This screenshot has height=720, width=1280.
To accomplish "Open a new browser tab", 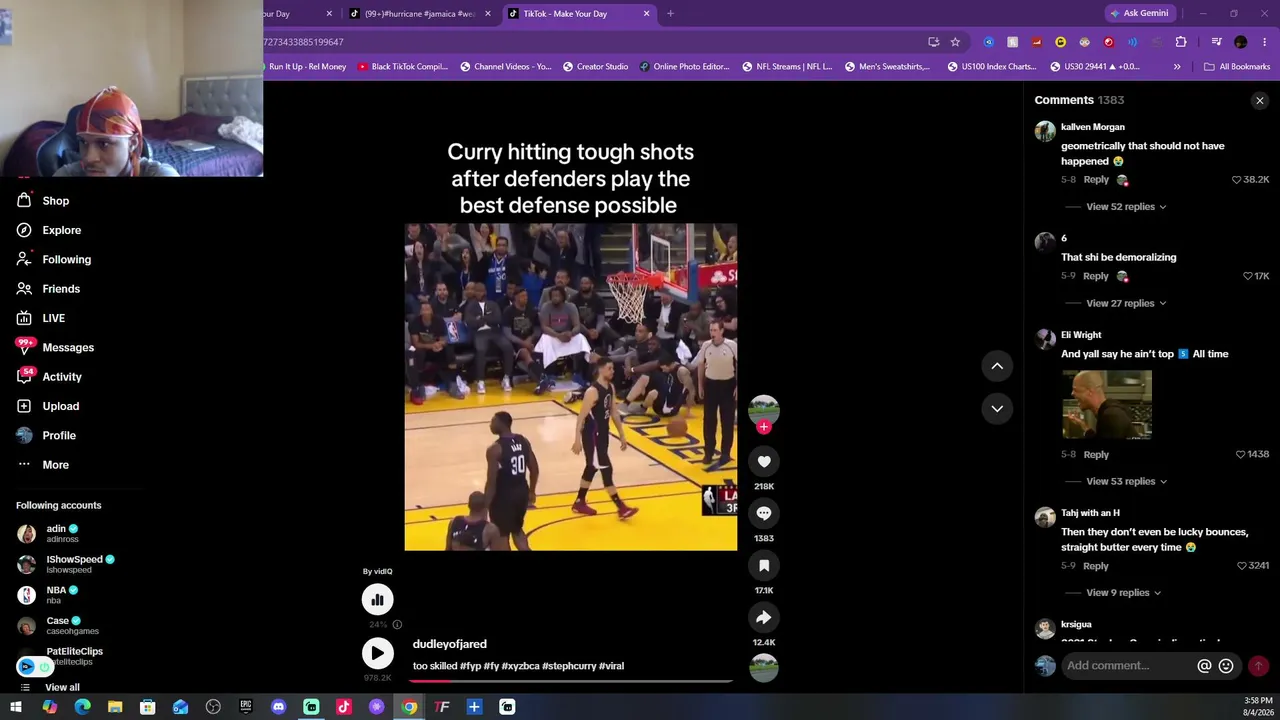I will (x=670, y=14).
